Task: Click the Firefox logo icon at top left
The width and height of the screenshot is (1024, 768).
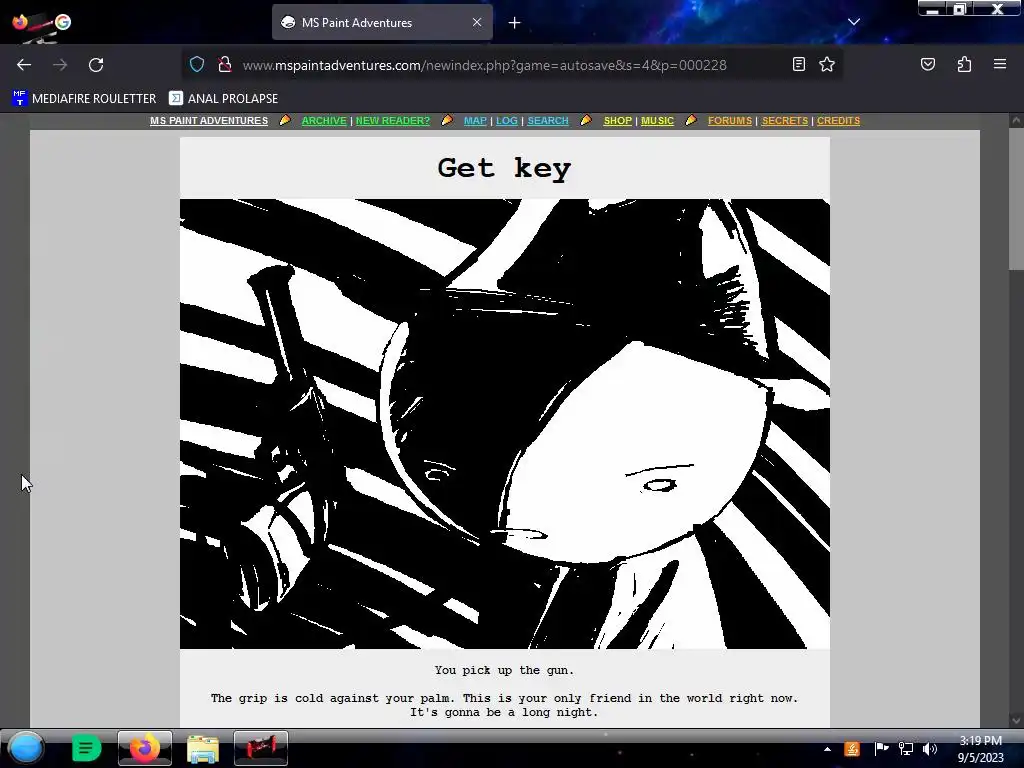Action: 20,22
